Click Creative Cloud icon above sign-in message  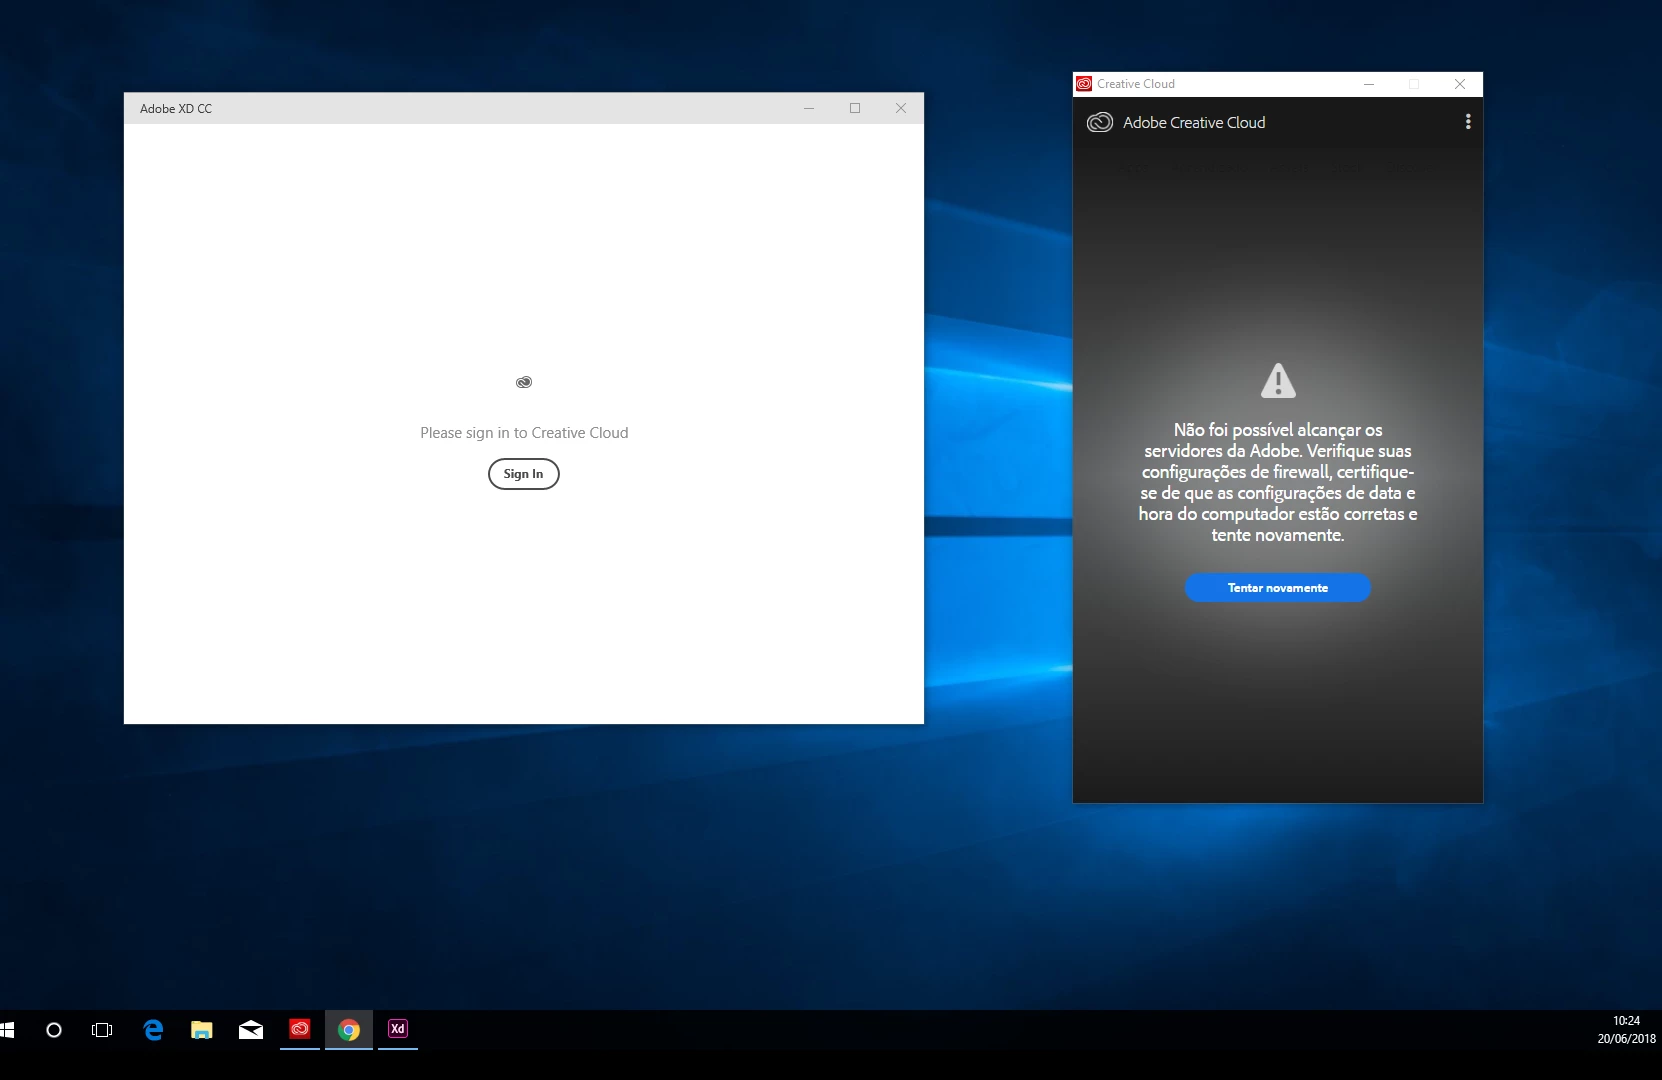point(524,382)
